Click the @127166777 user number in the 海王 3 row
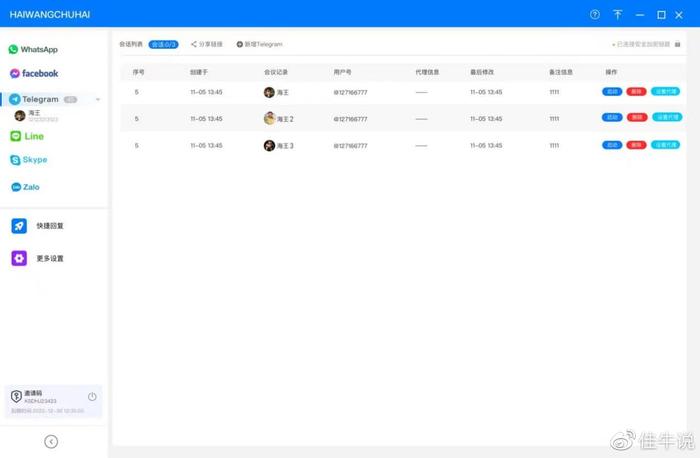The image size is (700, 458). (350, 146)
